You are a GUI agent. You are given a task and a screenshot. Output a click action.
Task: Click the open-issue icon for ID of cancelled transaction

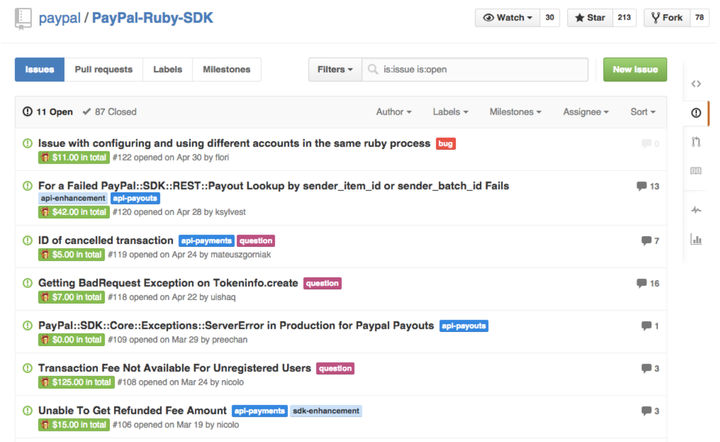28,241
